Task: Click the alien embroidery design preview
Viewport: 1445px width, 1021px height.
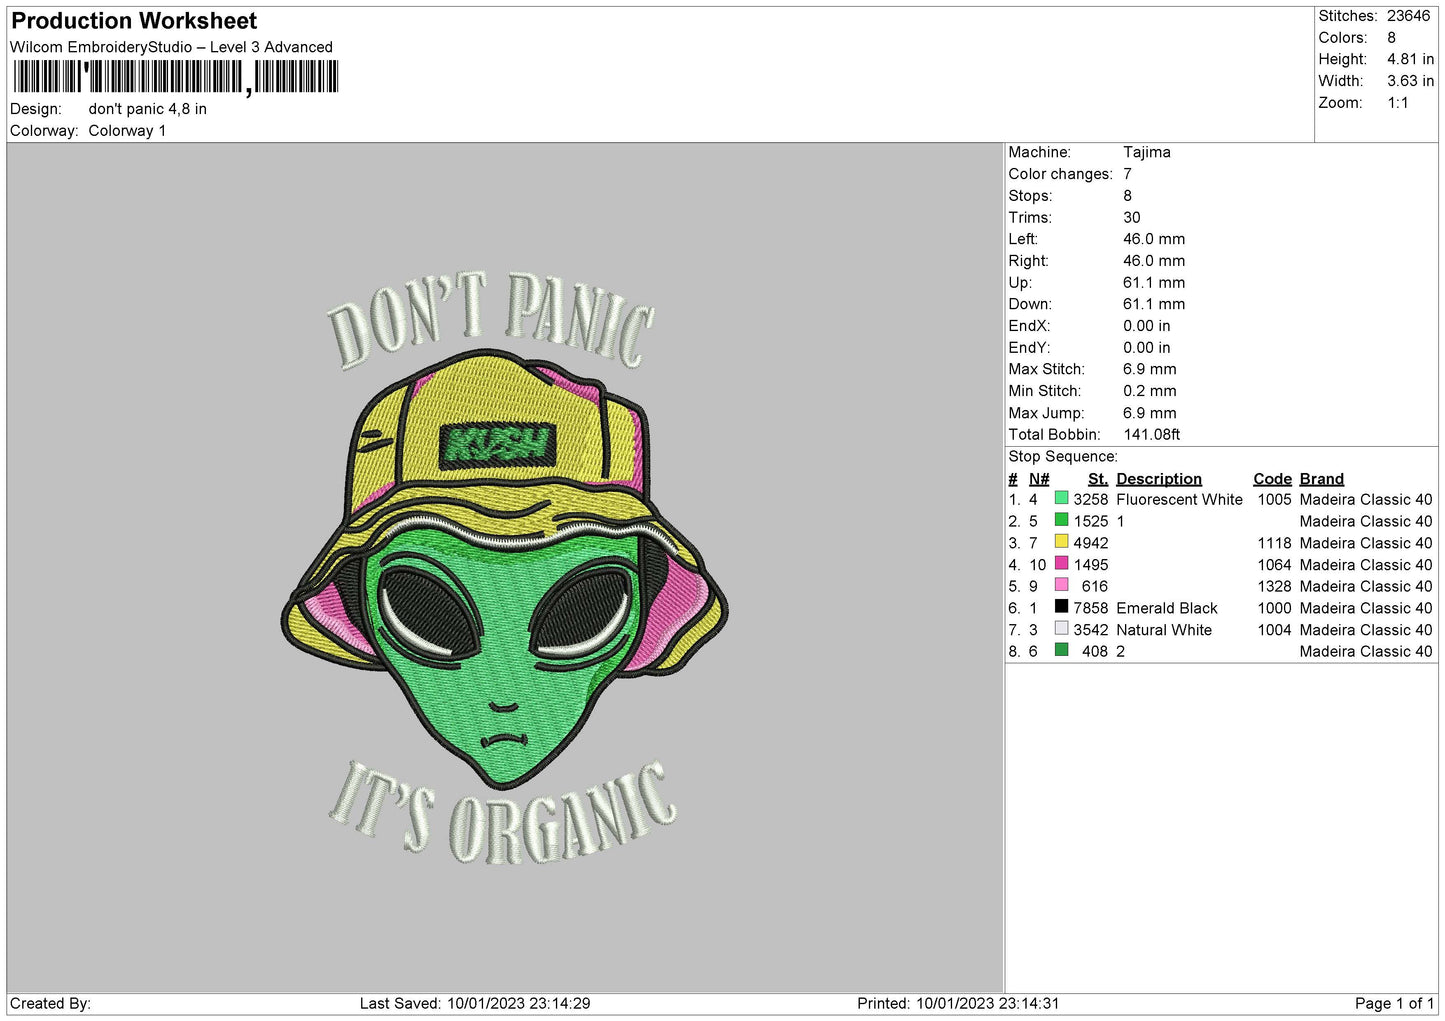Action: tap(504, 567)
